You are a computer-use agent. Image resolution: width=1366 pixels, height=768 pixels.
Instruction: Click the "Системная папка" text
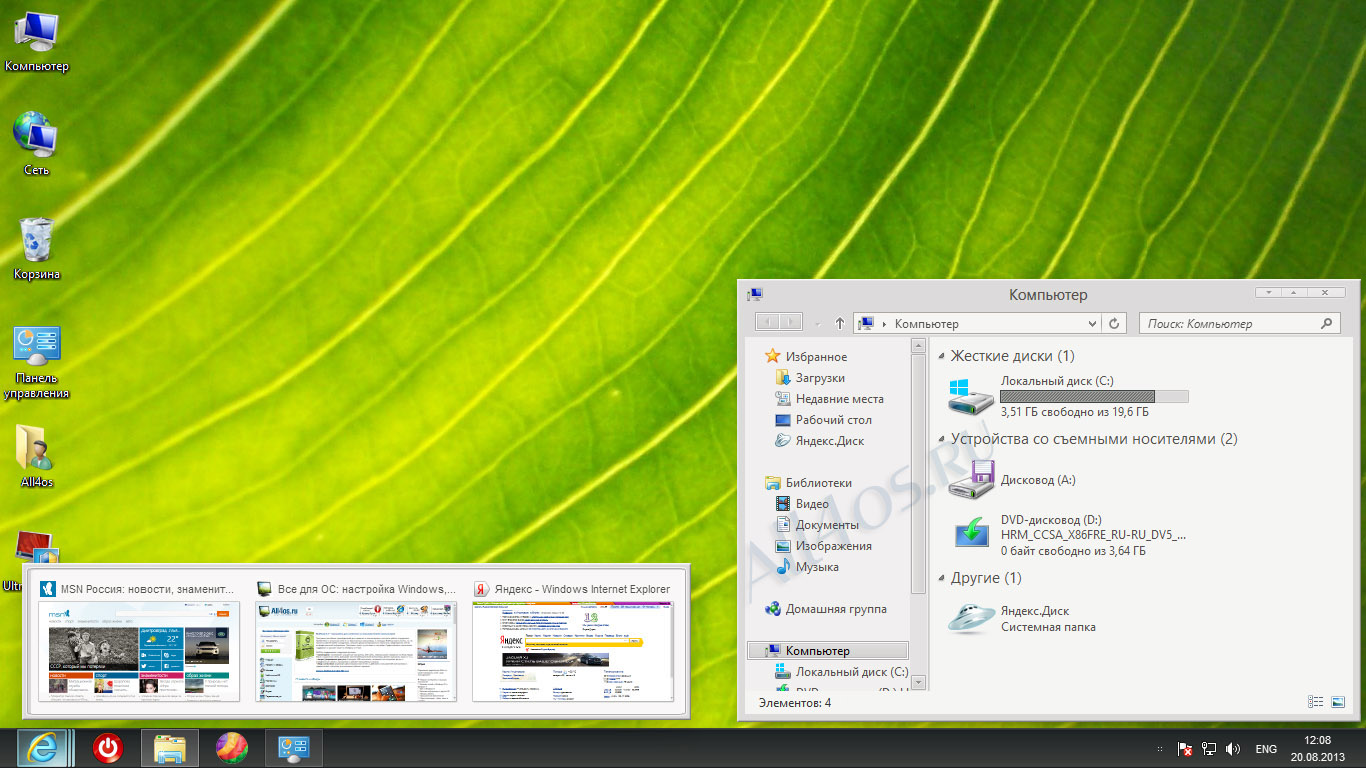[x=1048, y=627]
